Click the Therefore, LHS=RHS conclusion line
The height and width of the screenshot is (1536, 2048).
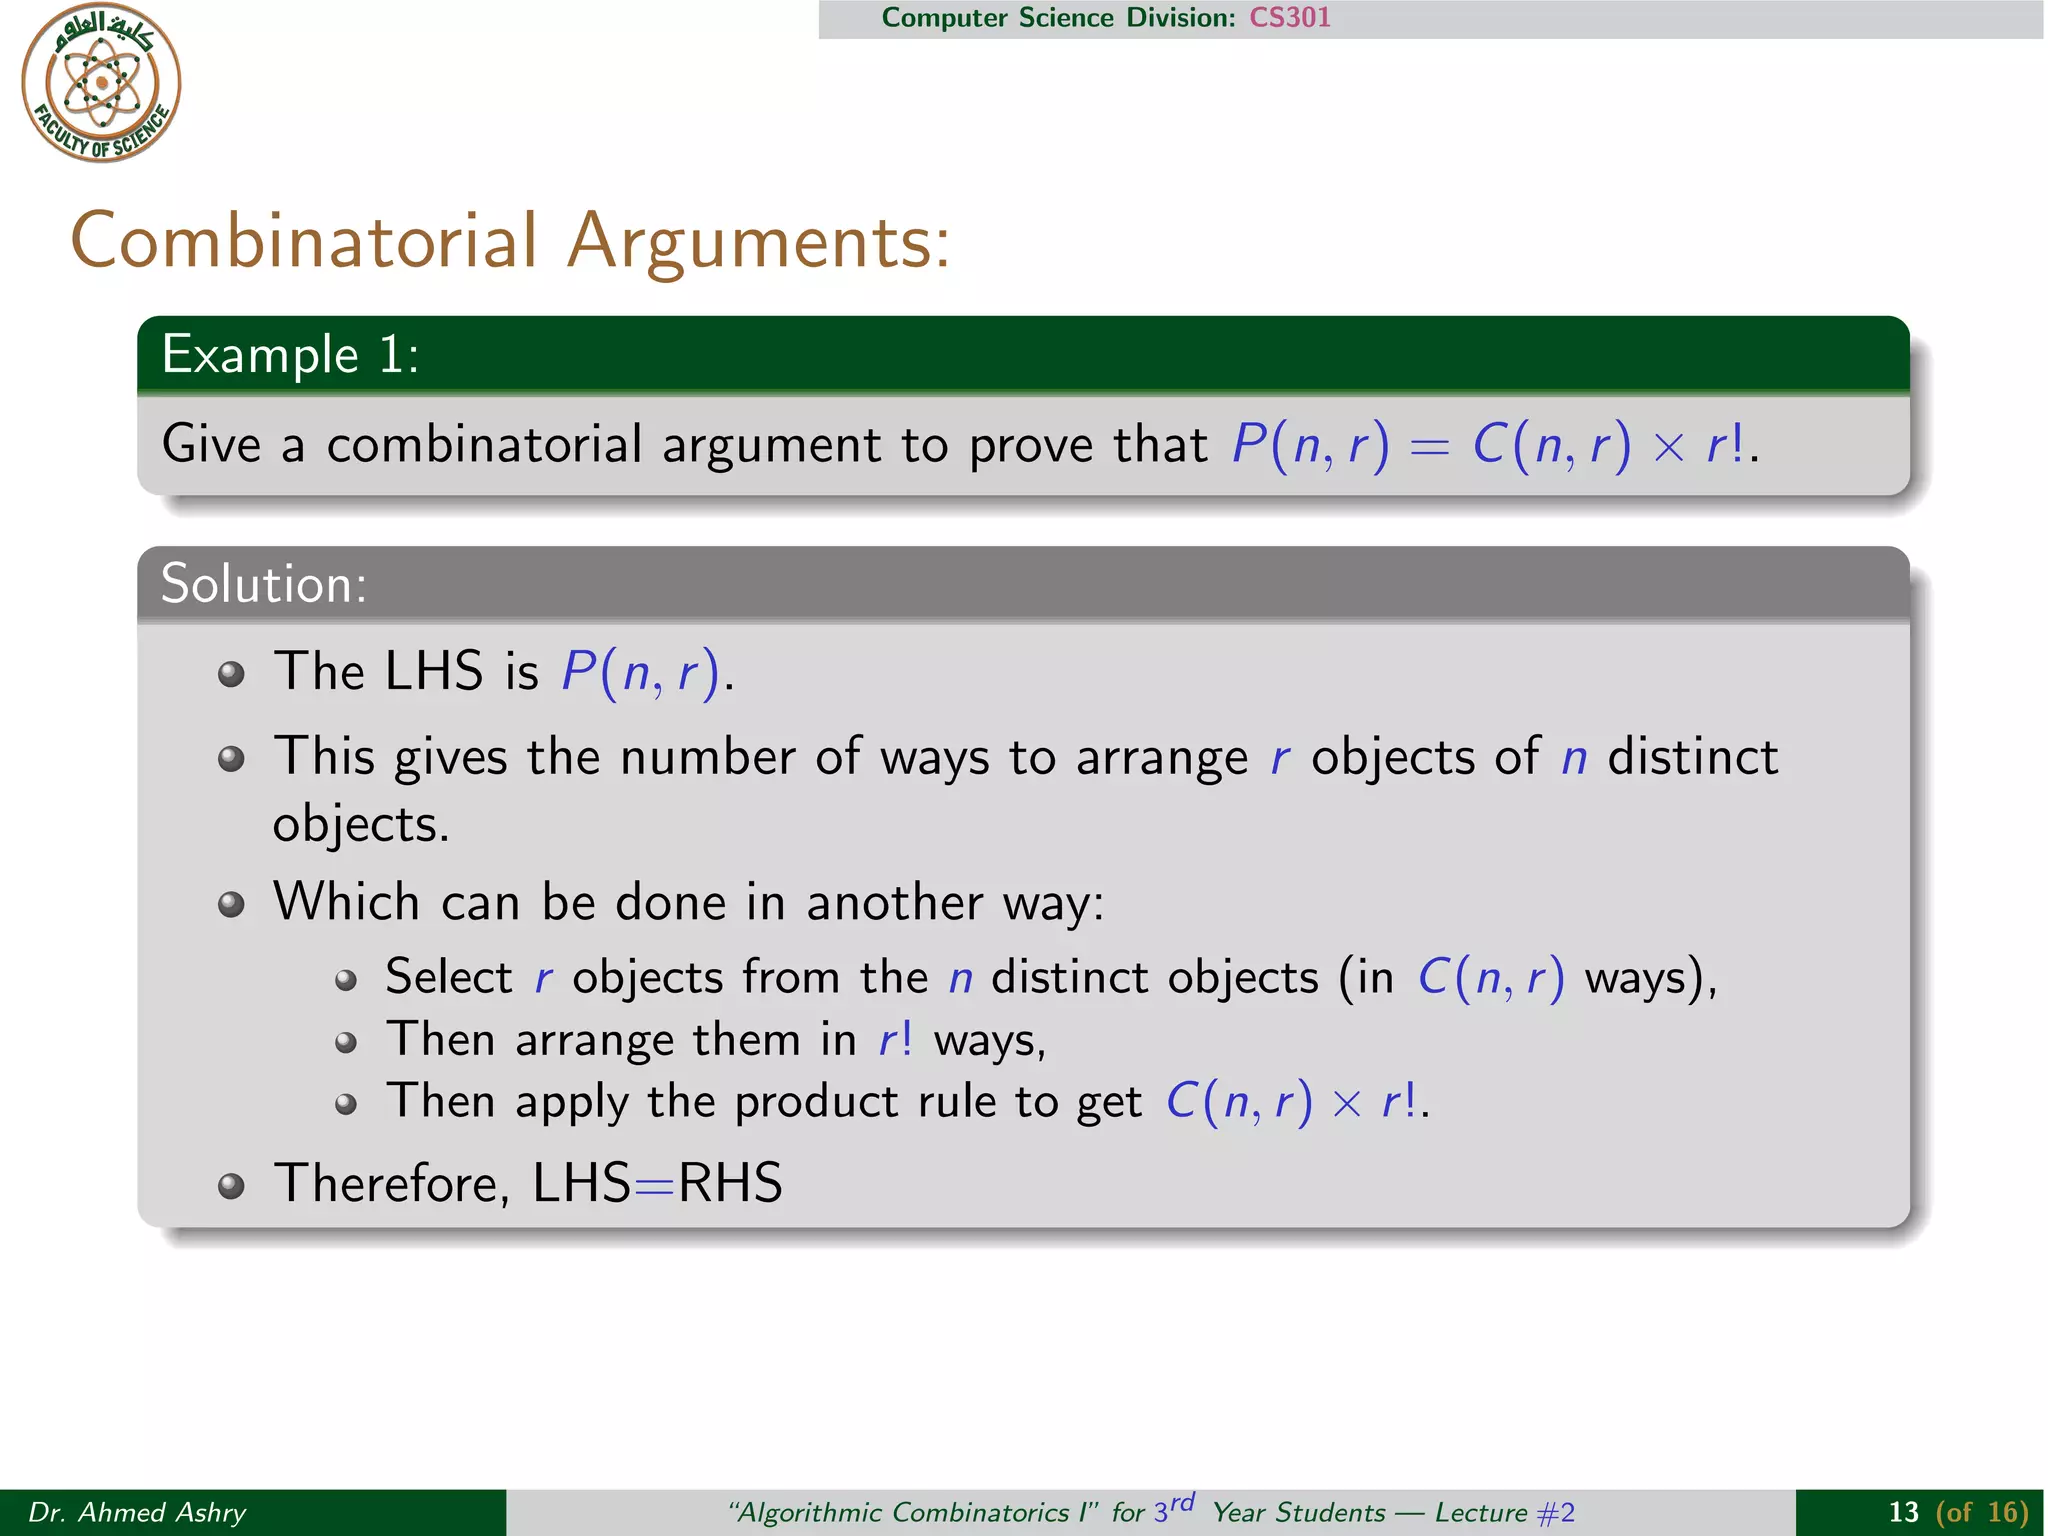(x=528, y=1184)
